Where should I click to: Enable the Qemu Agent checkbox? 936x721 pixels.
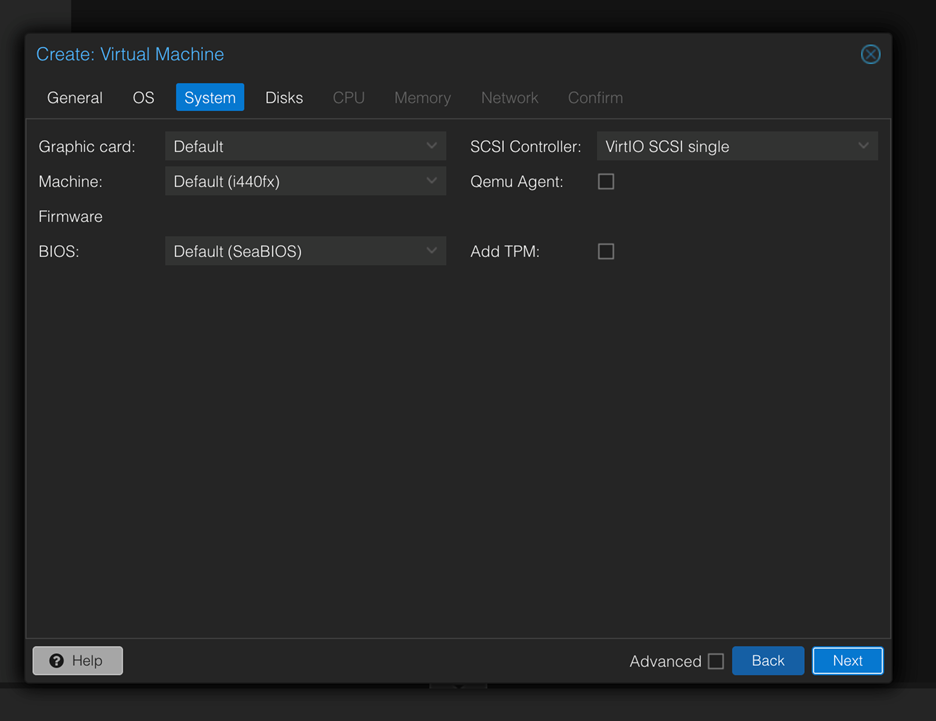pos(606,181)
